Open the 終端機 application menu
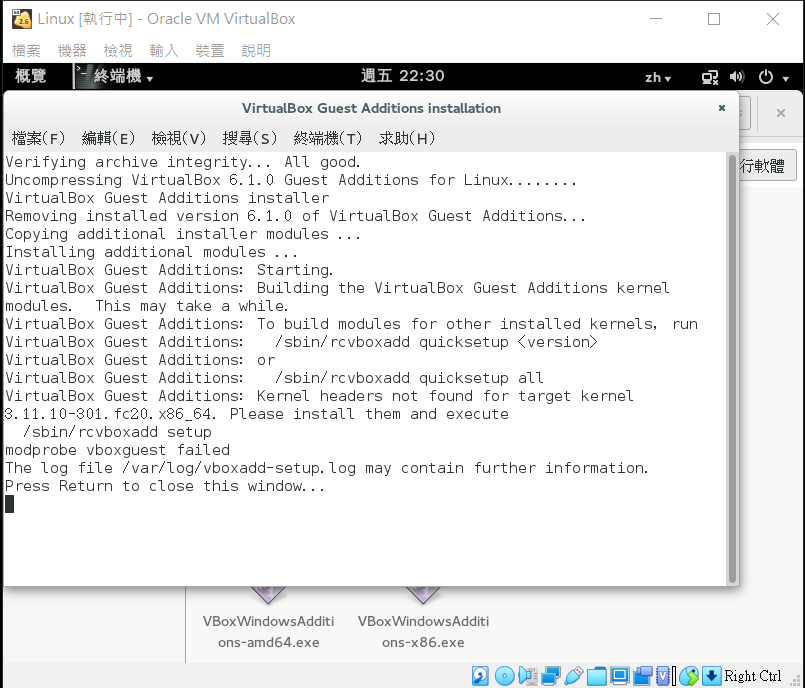 (x=115, y=77)
